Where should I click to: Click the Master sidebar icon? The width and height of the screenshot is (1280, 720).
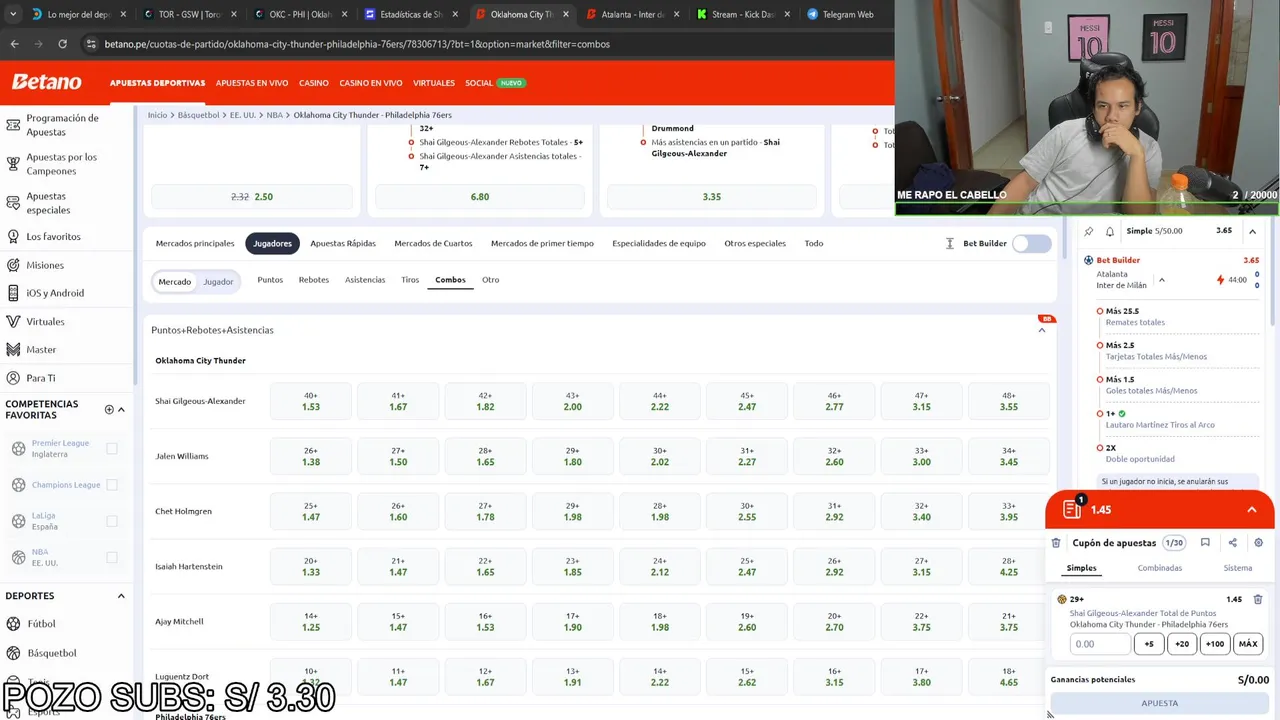click(13, 350)
